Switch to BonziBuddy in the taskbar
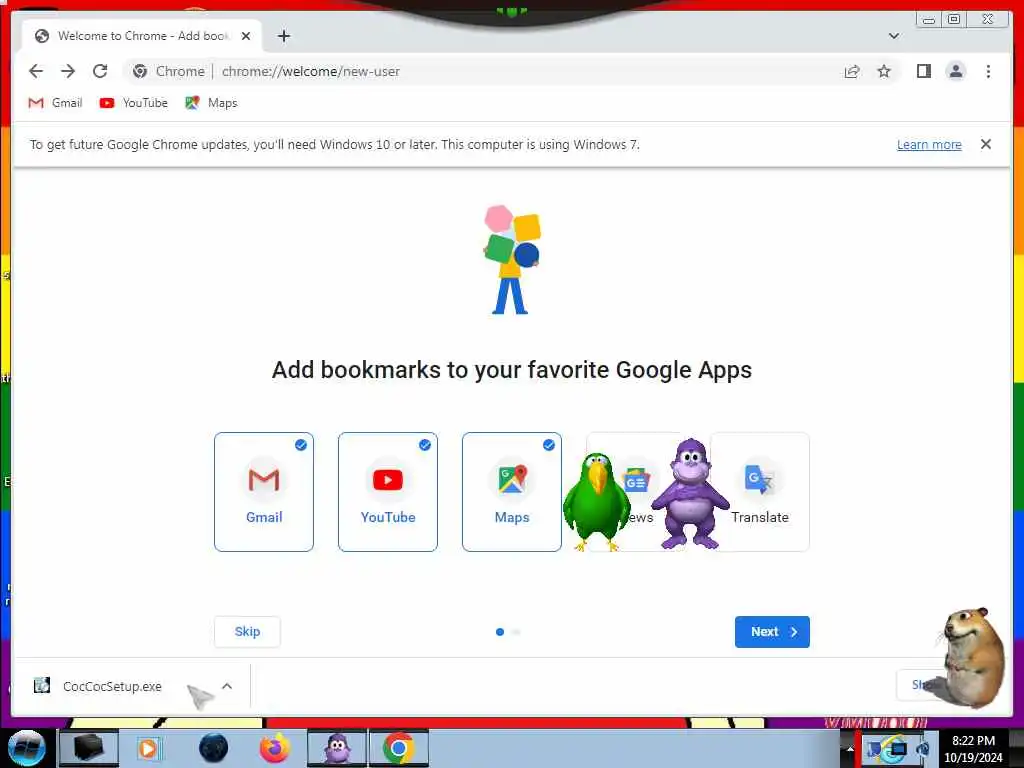The width and height of the screenshot is (1024, 768). click(337, 748)
